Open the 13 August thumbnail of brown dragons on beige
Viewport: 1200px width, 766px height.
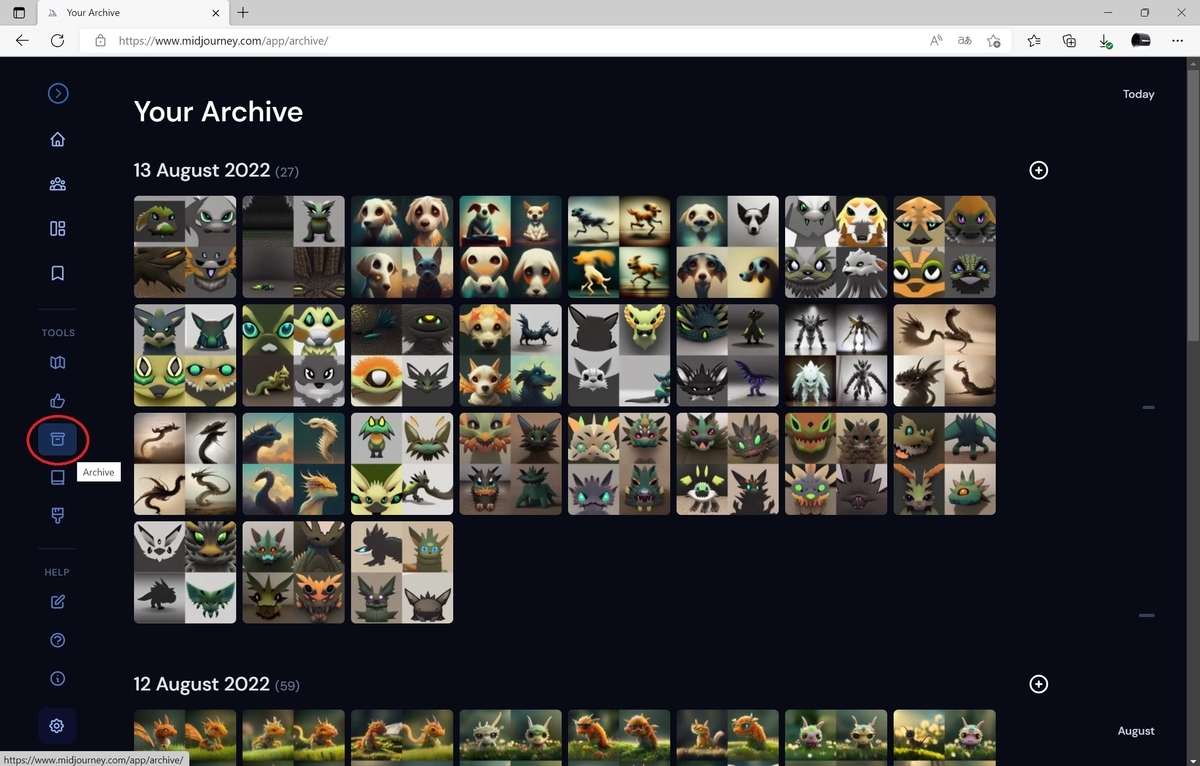(944, 355)
